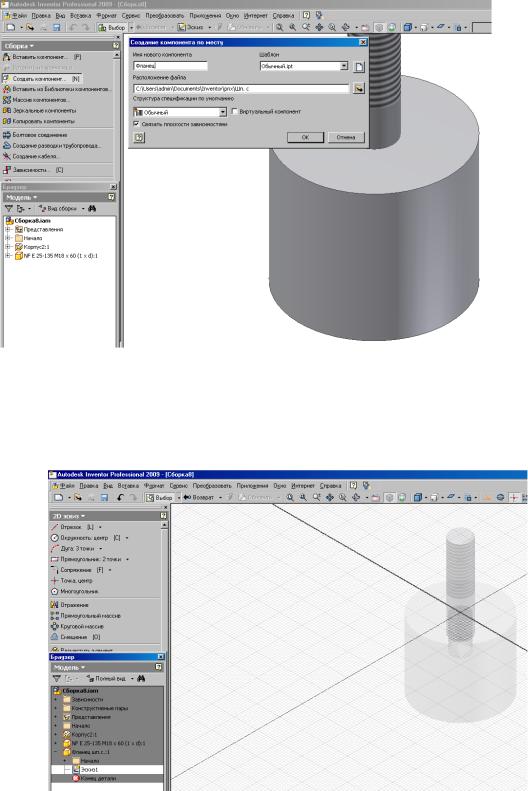The width and height of the screenshot is (528, 791).
Task: Open the Правка menu in the upper window
Action: [41, 16]
